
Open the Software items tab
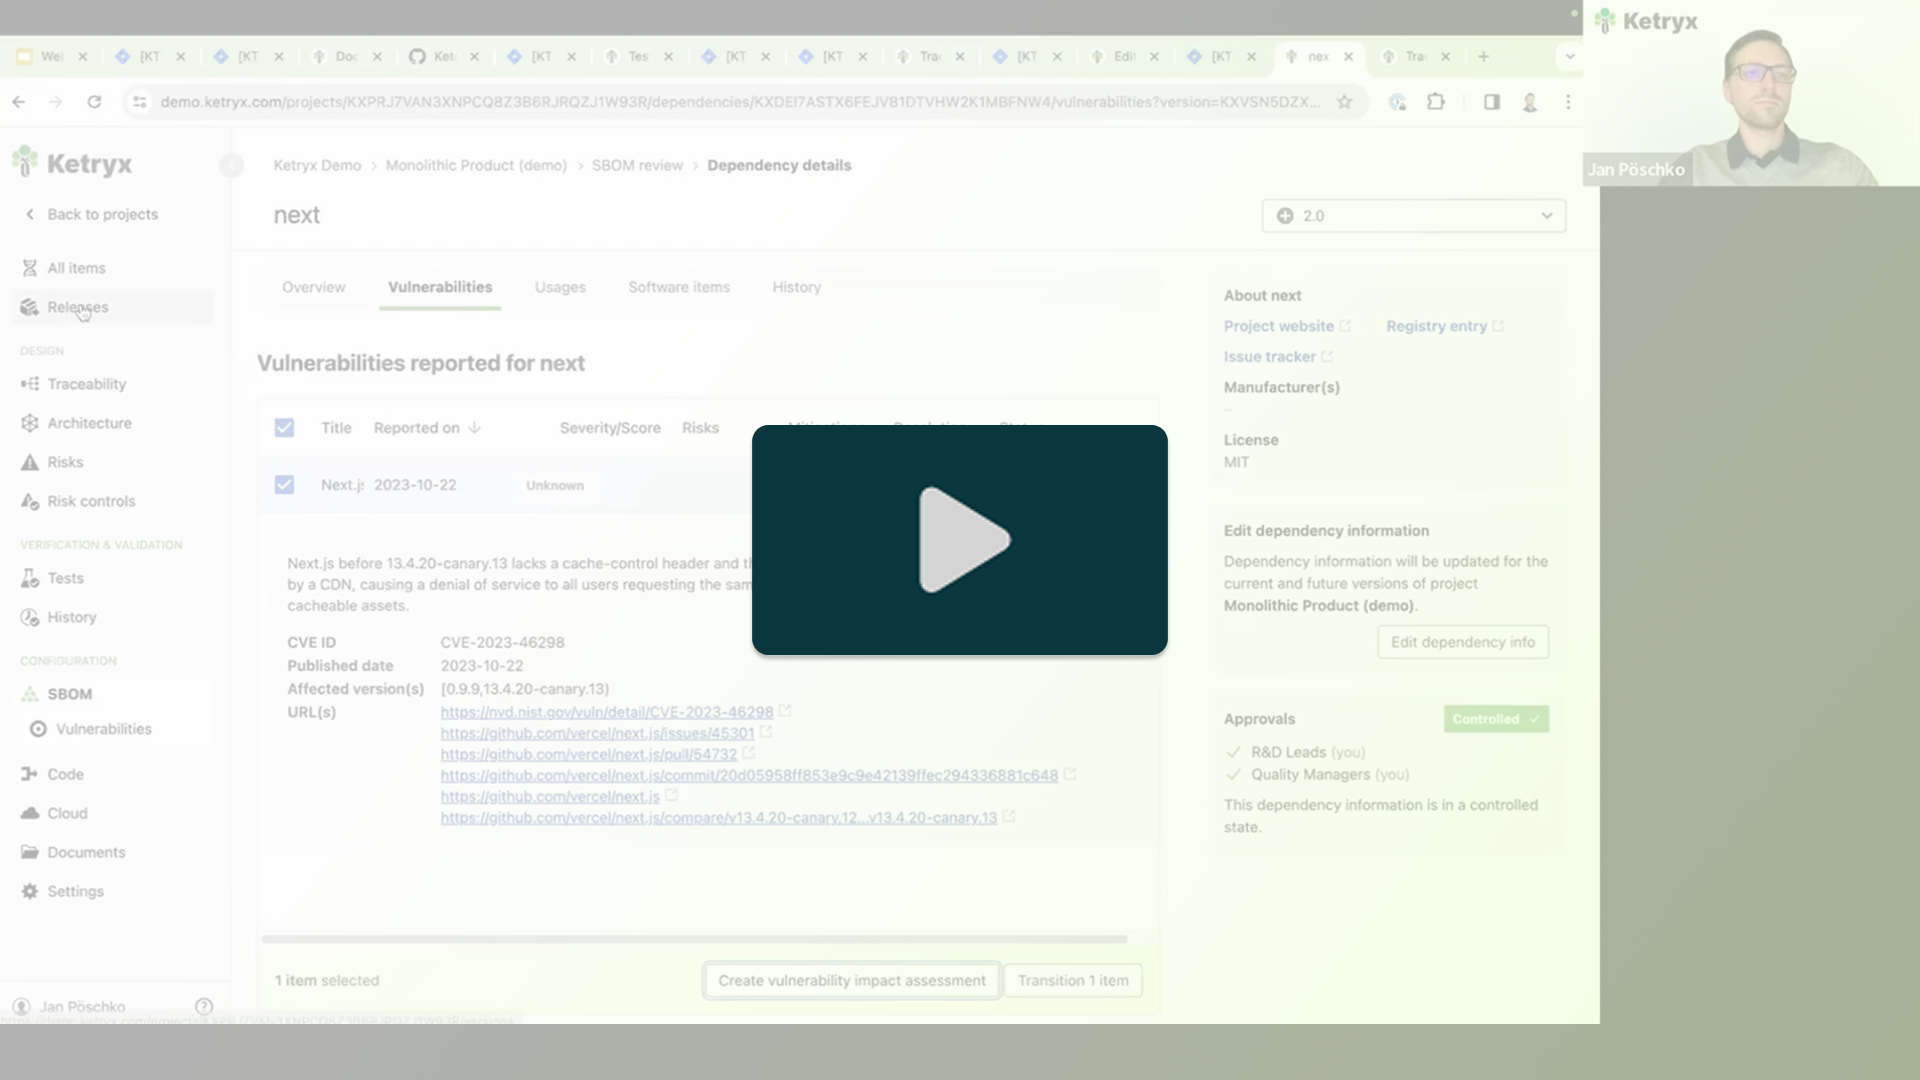tap(679, 287)
